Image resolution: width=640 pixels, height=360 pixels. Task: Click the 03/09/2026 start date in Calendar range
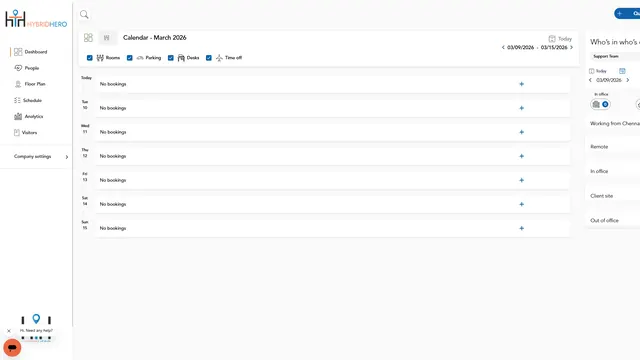coord(520,47)
